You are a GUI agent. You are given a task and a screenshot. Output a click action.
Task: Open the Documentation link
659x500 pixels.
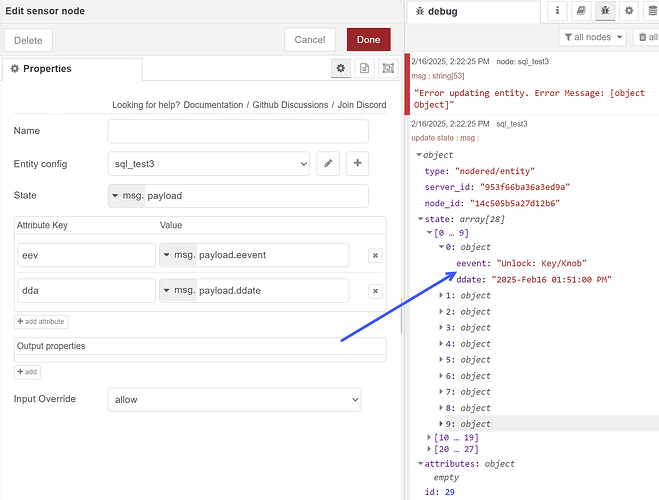tap(211, 105)
